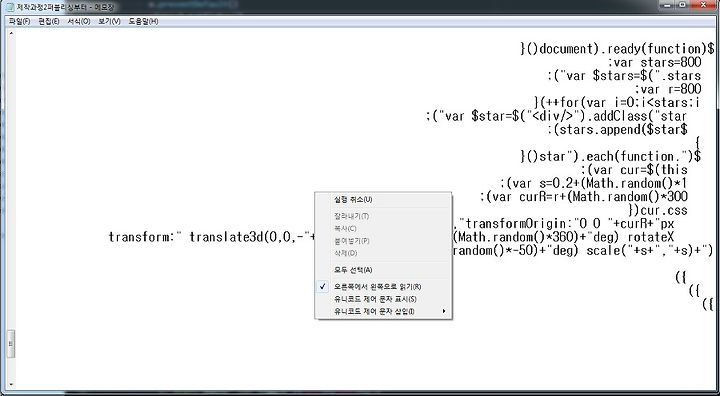Click the line containing scale("+s+","+s)
The height and width of the screenshot is (396, 720).
tap(582, 251)
